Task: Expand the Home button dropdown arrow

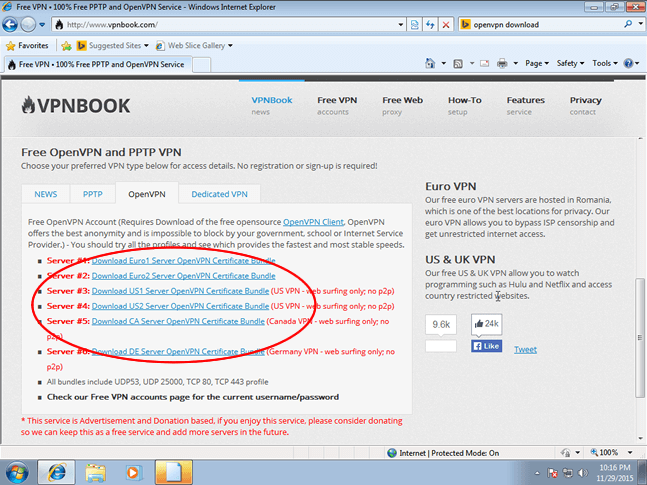Action: (444, 63)
